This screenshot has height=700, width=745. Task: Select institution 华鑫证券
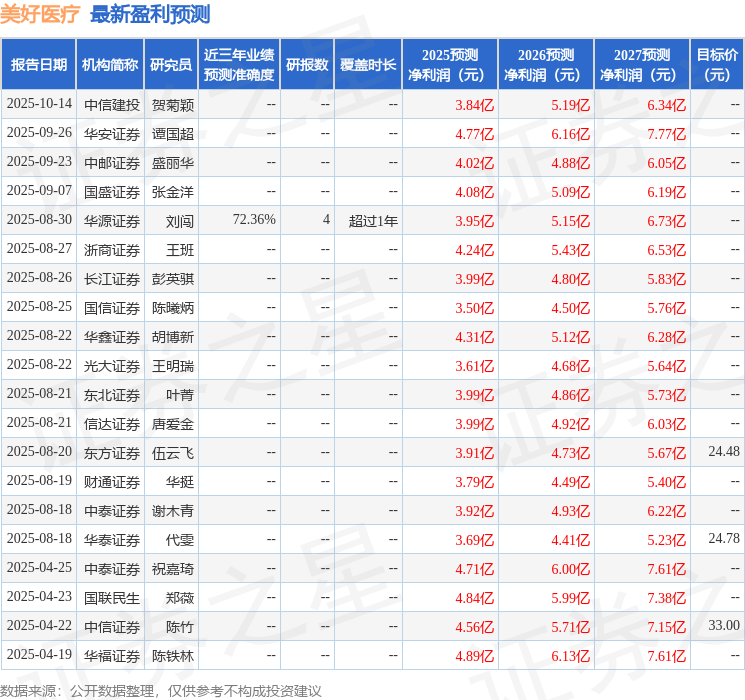pos(112,337)
